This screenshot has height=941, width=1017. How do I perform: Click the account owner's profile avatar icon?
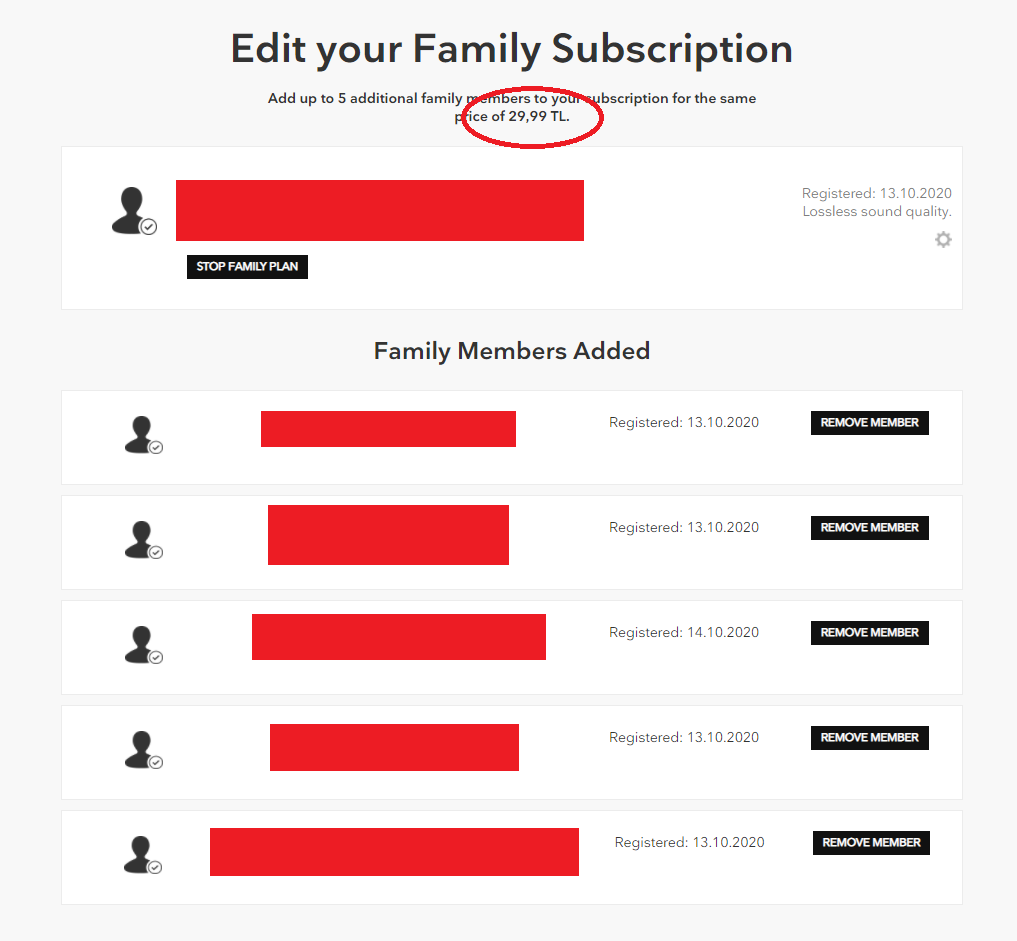click(x=134, y=211)
